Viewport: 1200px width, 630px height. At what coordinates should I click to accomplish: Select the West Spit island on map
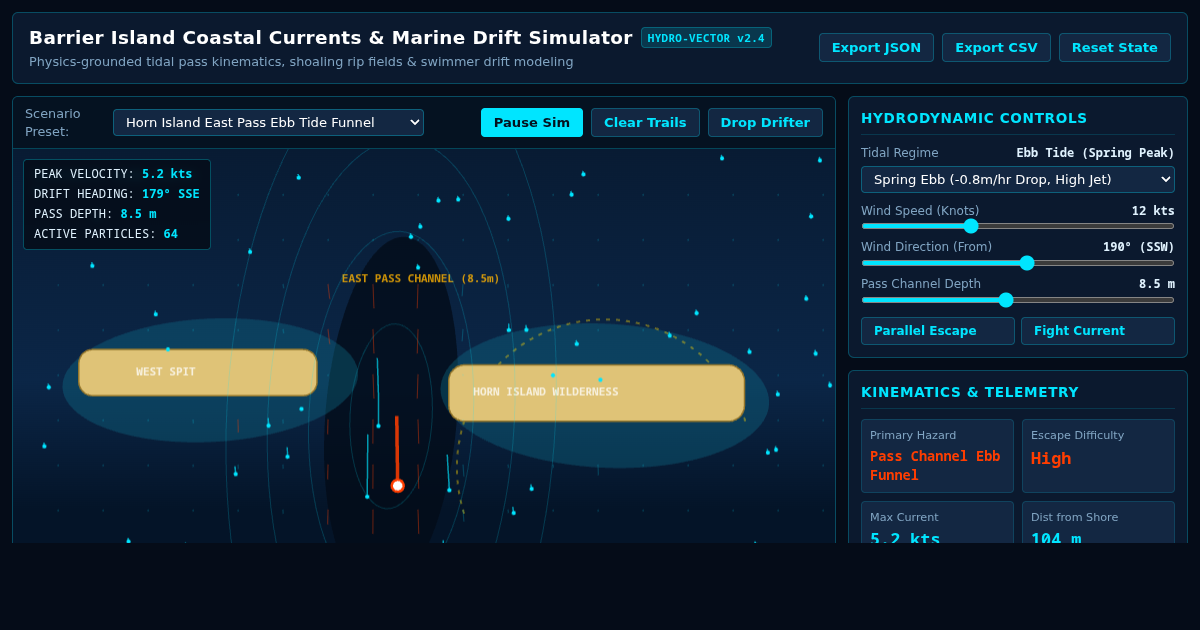[x=198, y=372]
